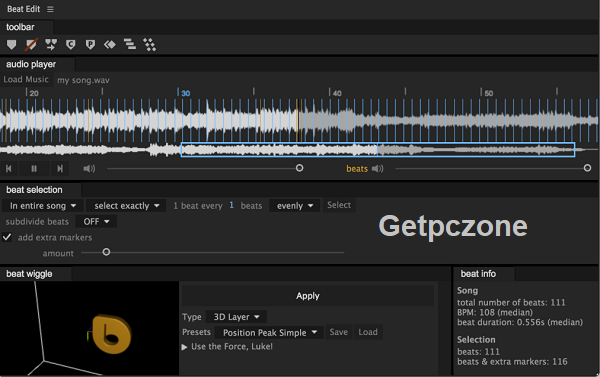Click the total number of beats: 111 text

click(x=511, y=302)
